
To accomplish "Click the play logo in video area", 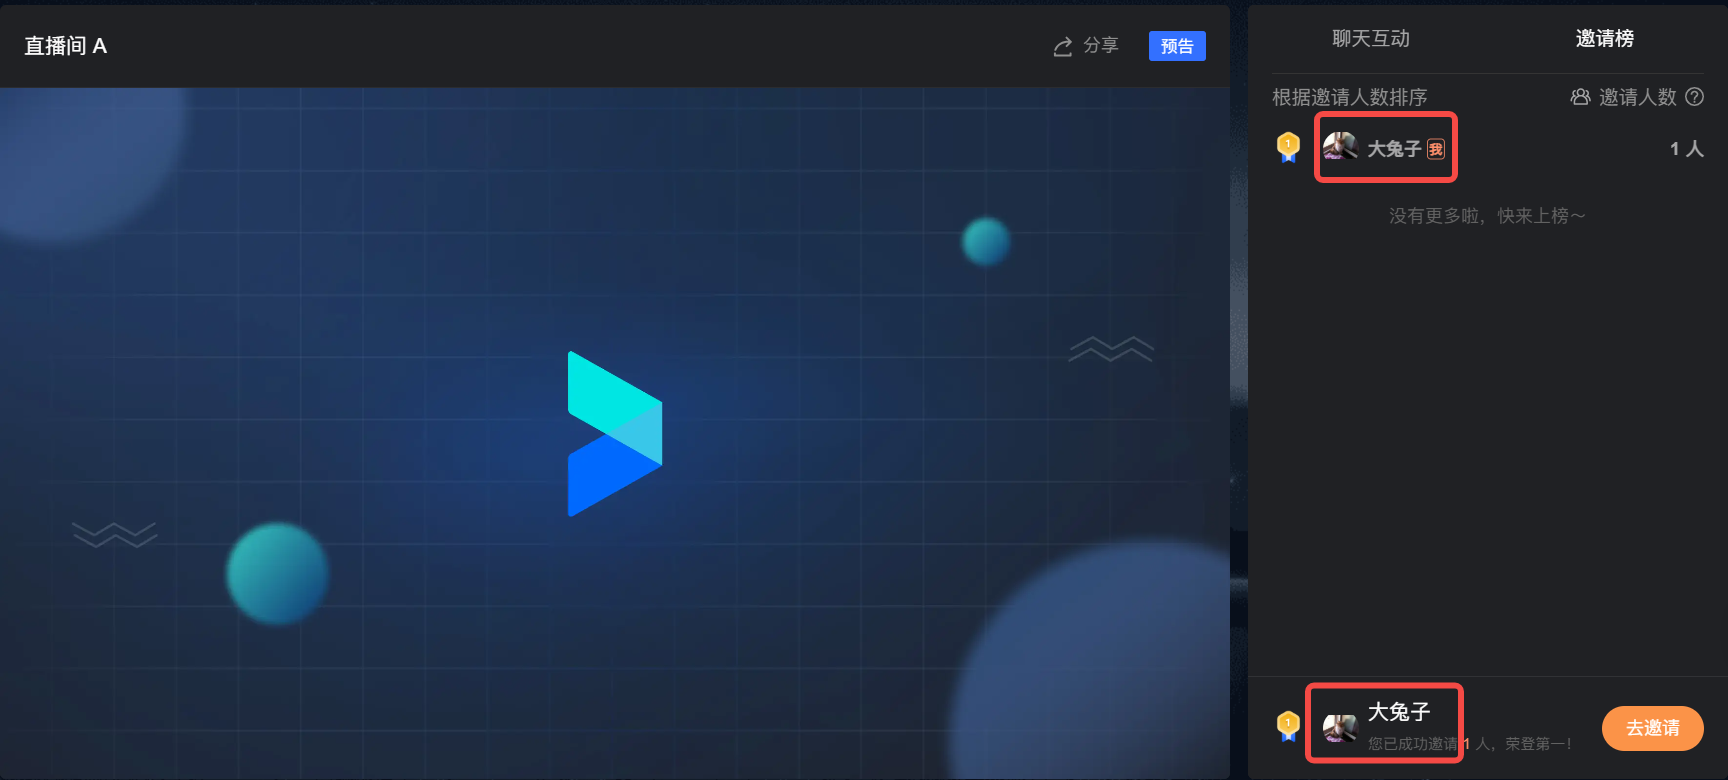I will pyautogui.click(x=615, y=434).
